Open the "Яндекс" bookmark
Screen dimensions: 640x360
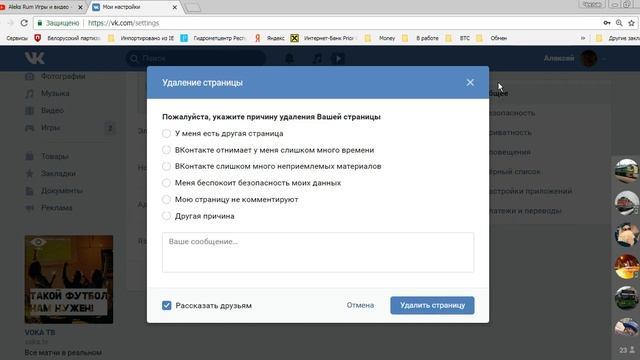[270, 38]
